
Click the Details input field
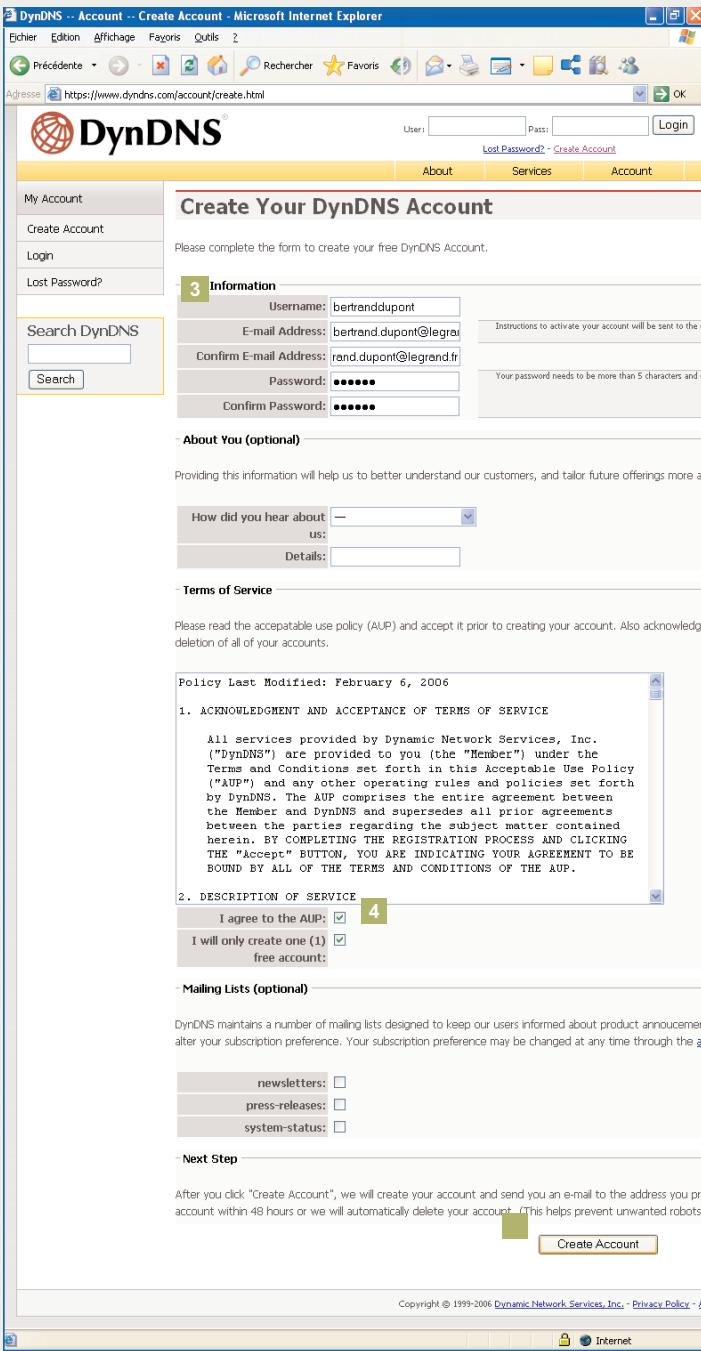point(394,556)
